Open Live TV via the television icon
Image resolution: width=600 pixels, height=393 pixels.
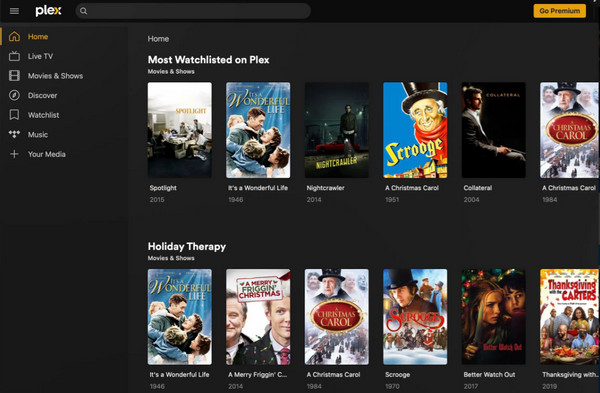pos(14,56)
